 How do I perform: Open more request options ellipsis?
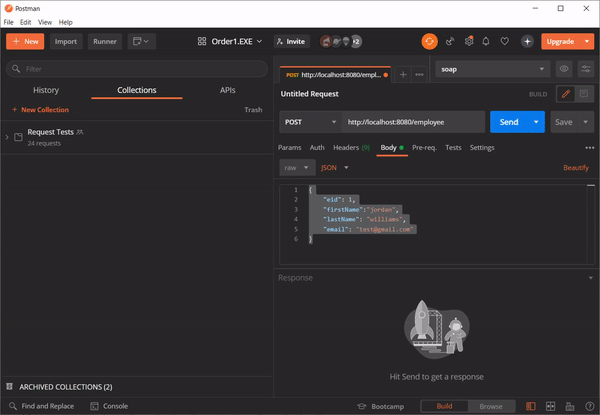coord(590,148)
